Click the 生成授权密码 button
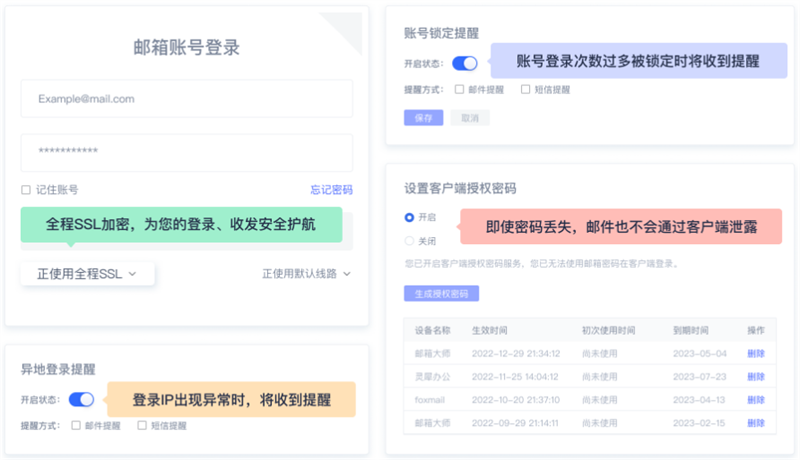This screenshot has width=800, height=460. coord(441,294)
